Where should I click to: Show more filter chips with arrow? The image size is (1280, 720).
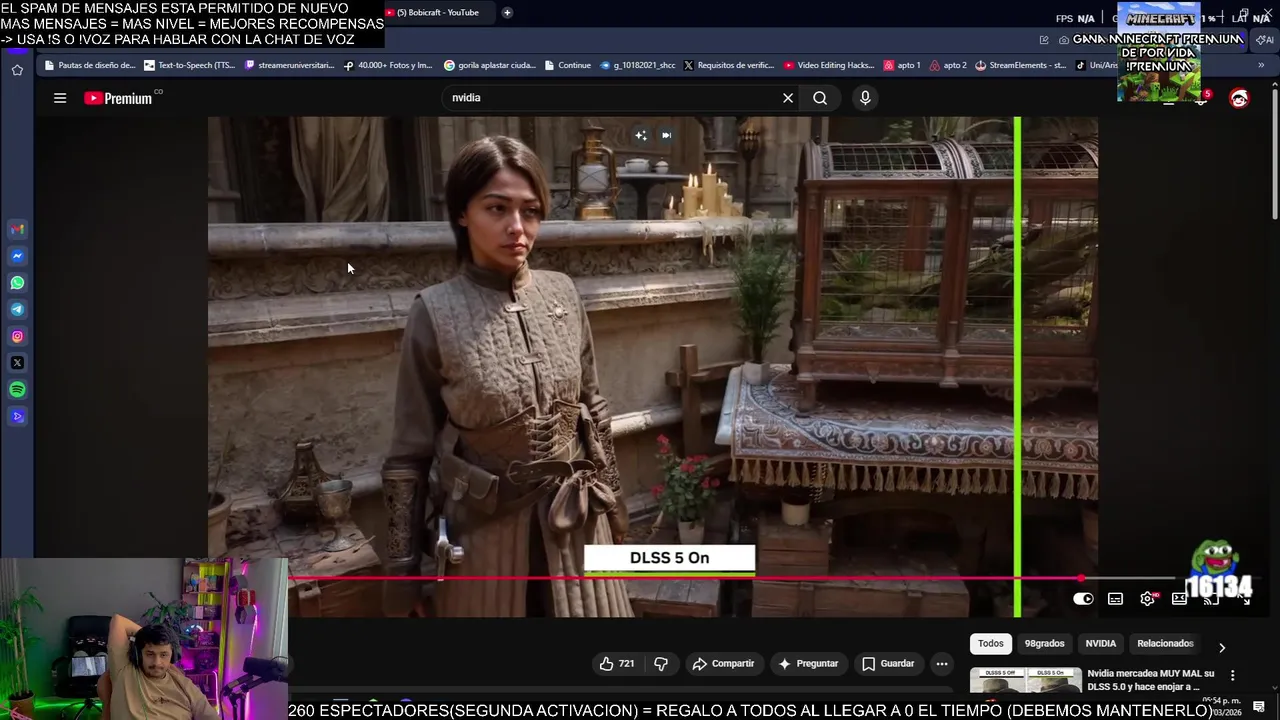click(x=1222, y=647)
